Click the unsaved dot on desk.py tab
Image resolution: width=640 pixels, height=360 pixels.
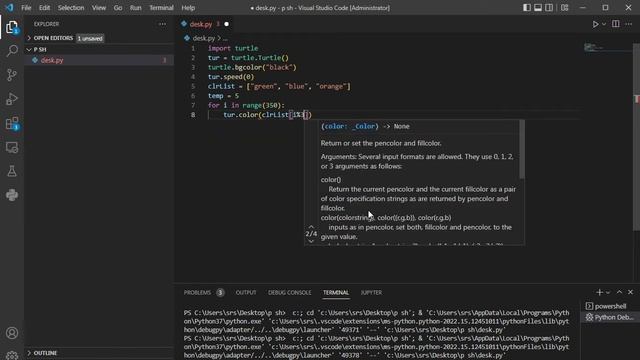pyautogui.click(x=227, y=24)
